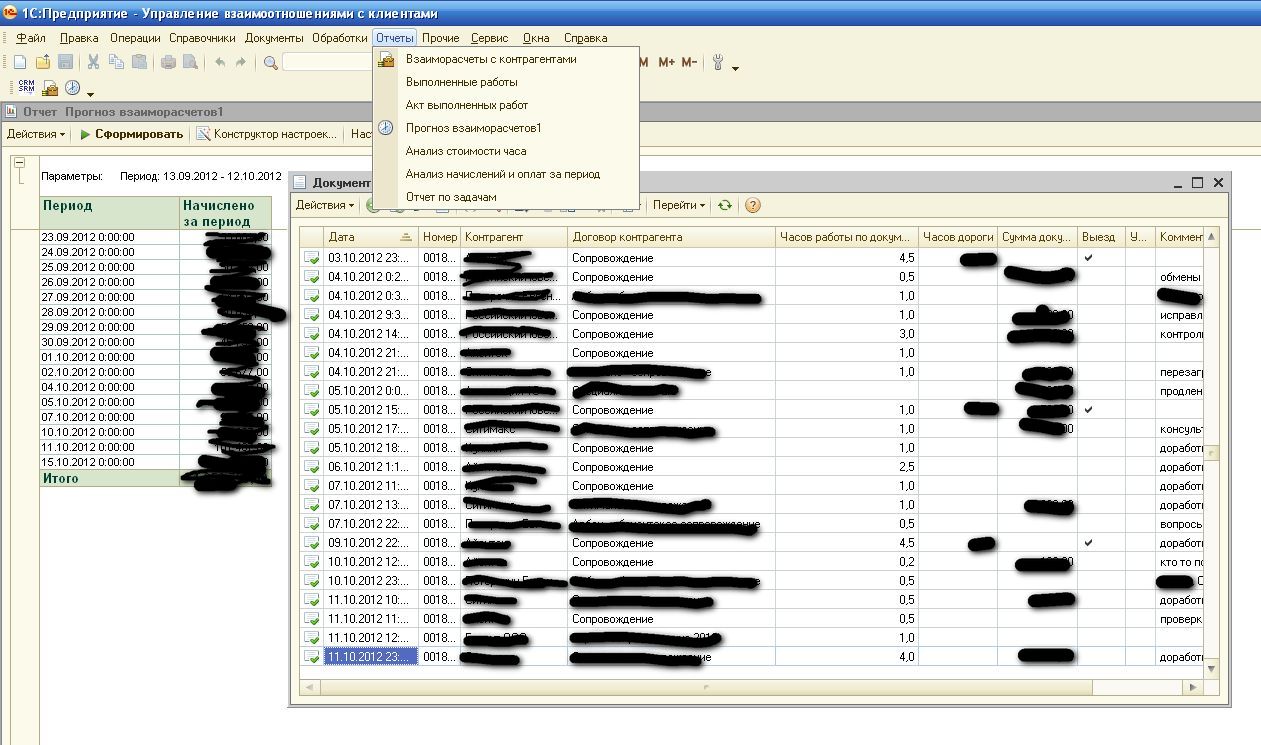Open the Документы menu
The height and width of the screenshot is (745, 1261).
click(x=274, y=38)
